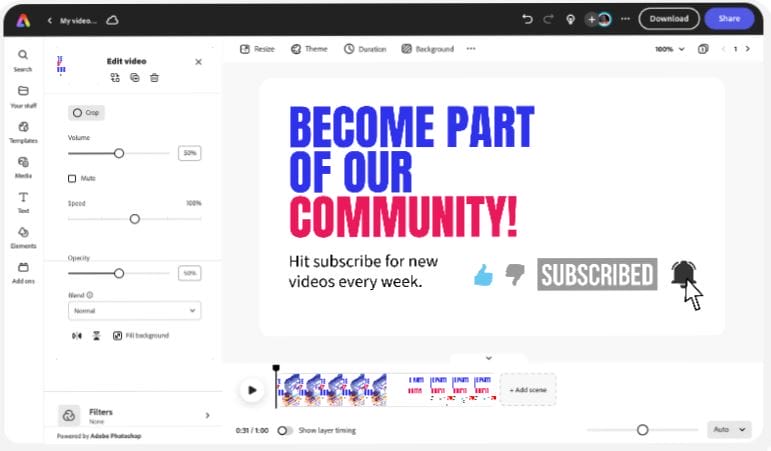
Task: Open the Background settings
Action: tap(428, 49)
